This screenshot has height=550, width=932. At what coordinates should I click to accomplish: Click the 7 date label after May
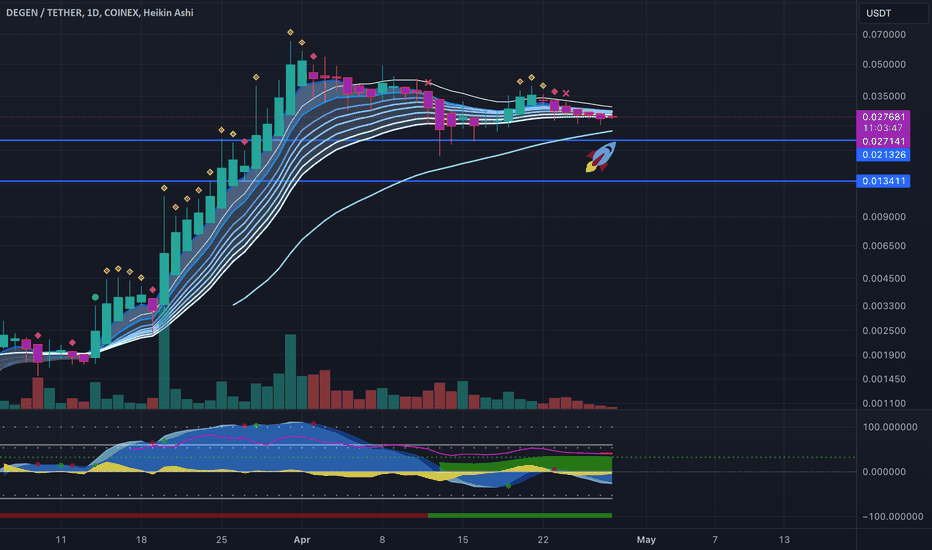[x=715, y=540]
